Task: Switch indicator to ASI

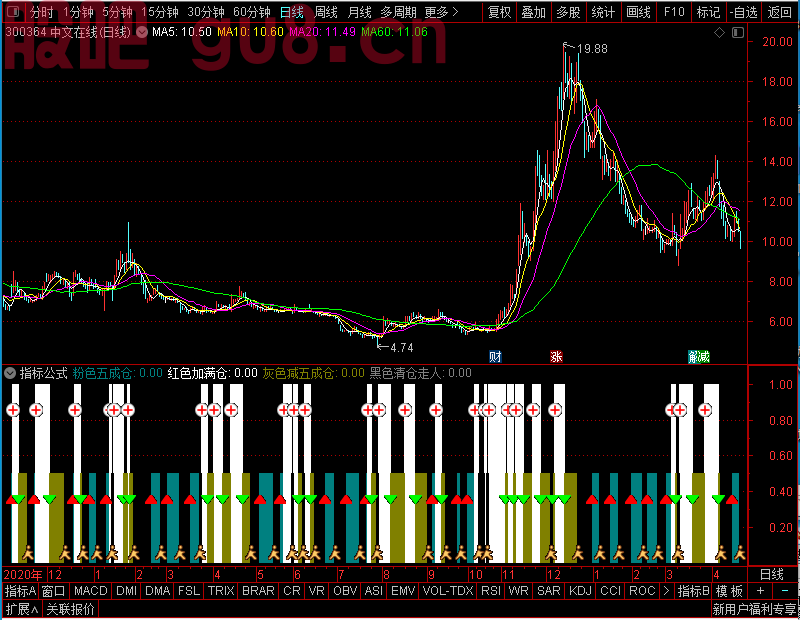Action: tap(374, 591)
